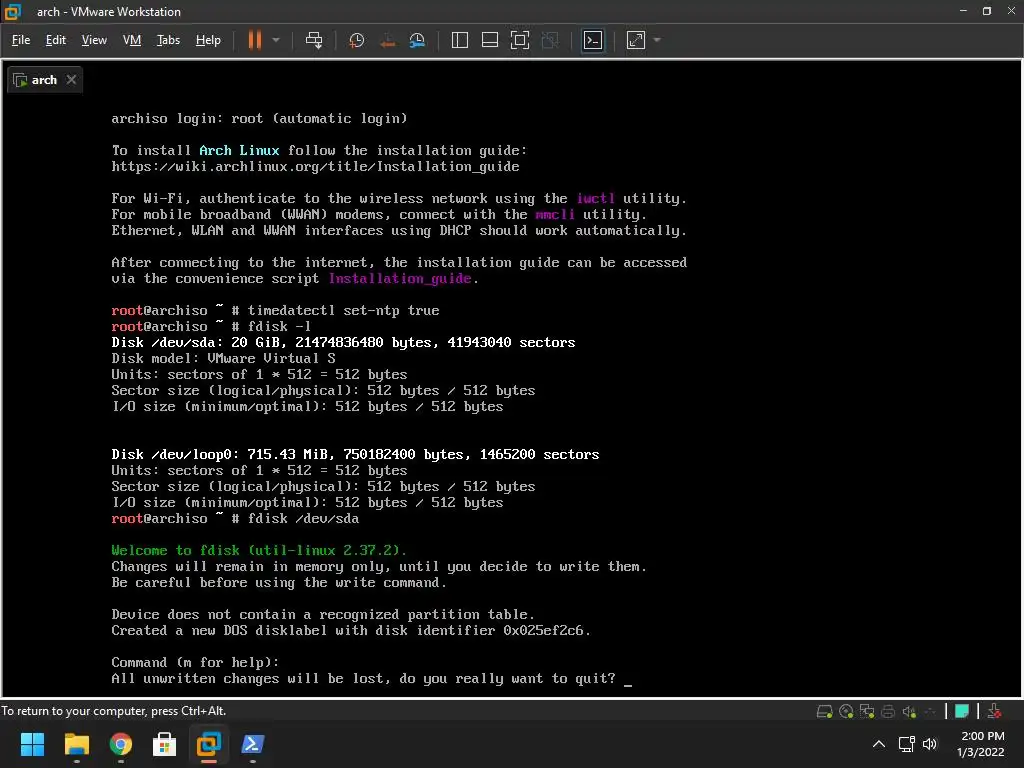The width and height of the screenshot is (1024, 768).
Task: Toggle the console view icon
Action: pyautogui.click(x=593, y=40)
